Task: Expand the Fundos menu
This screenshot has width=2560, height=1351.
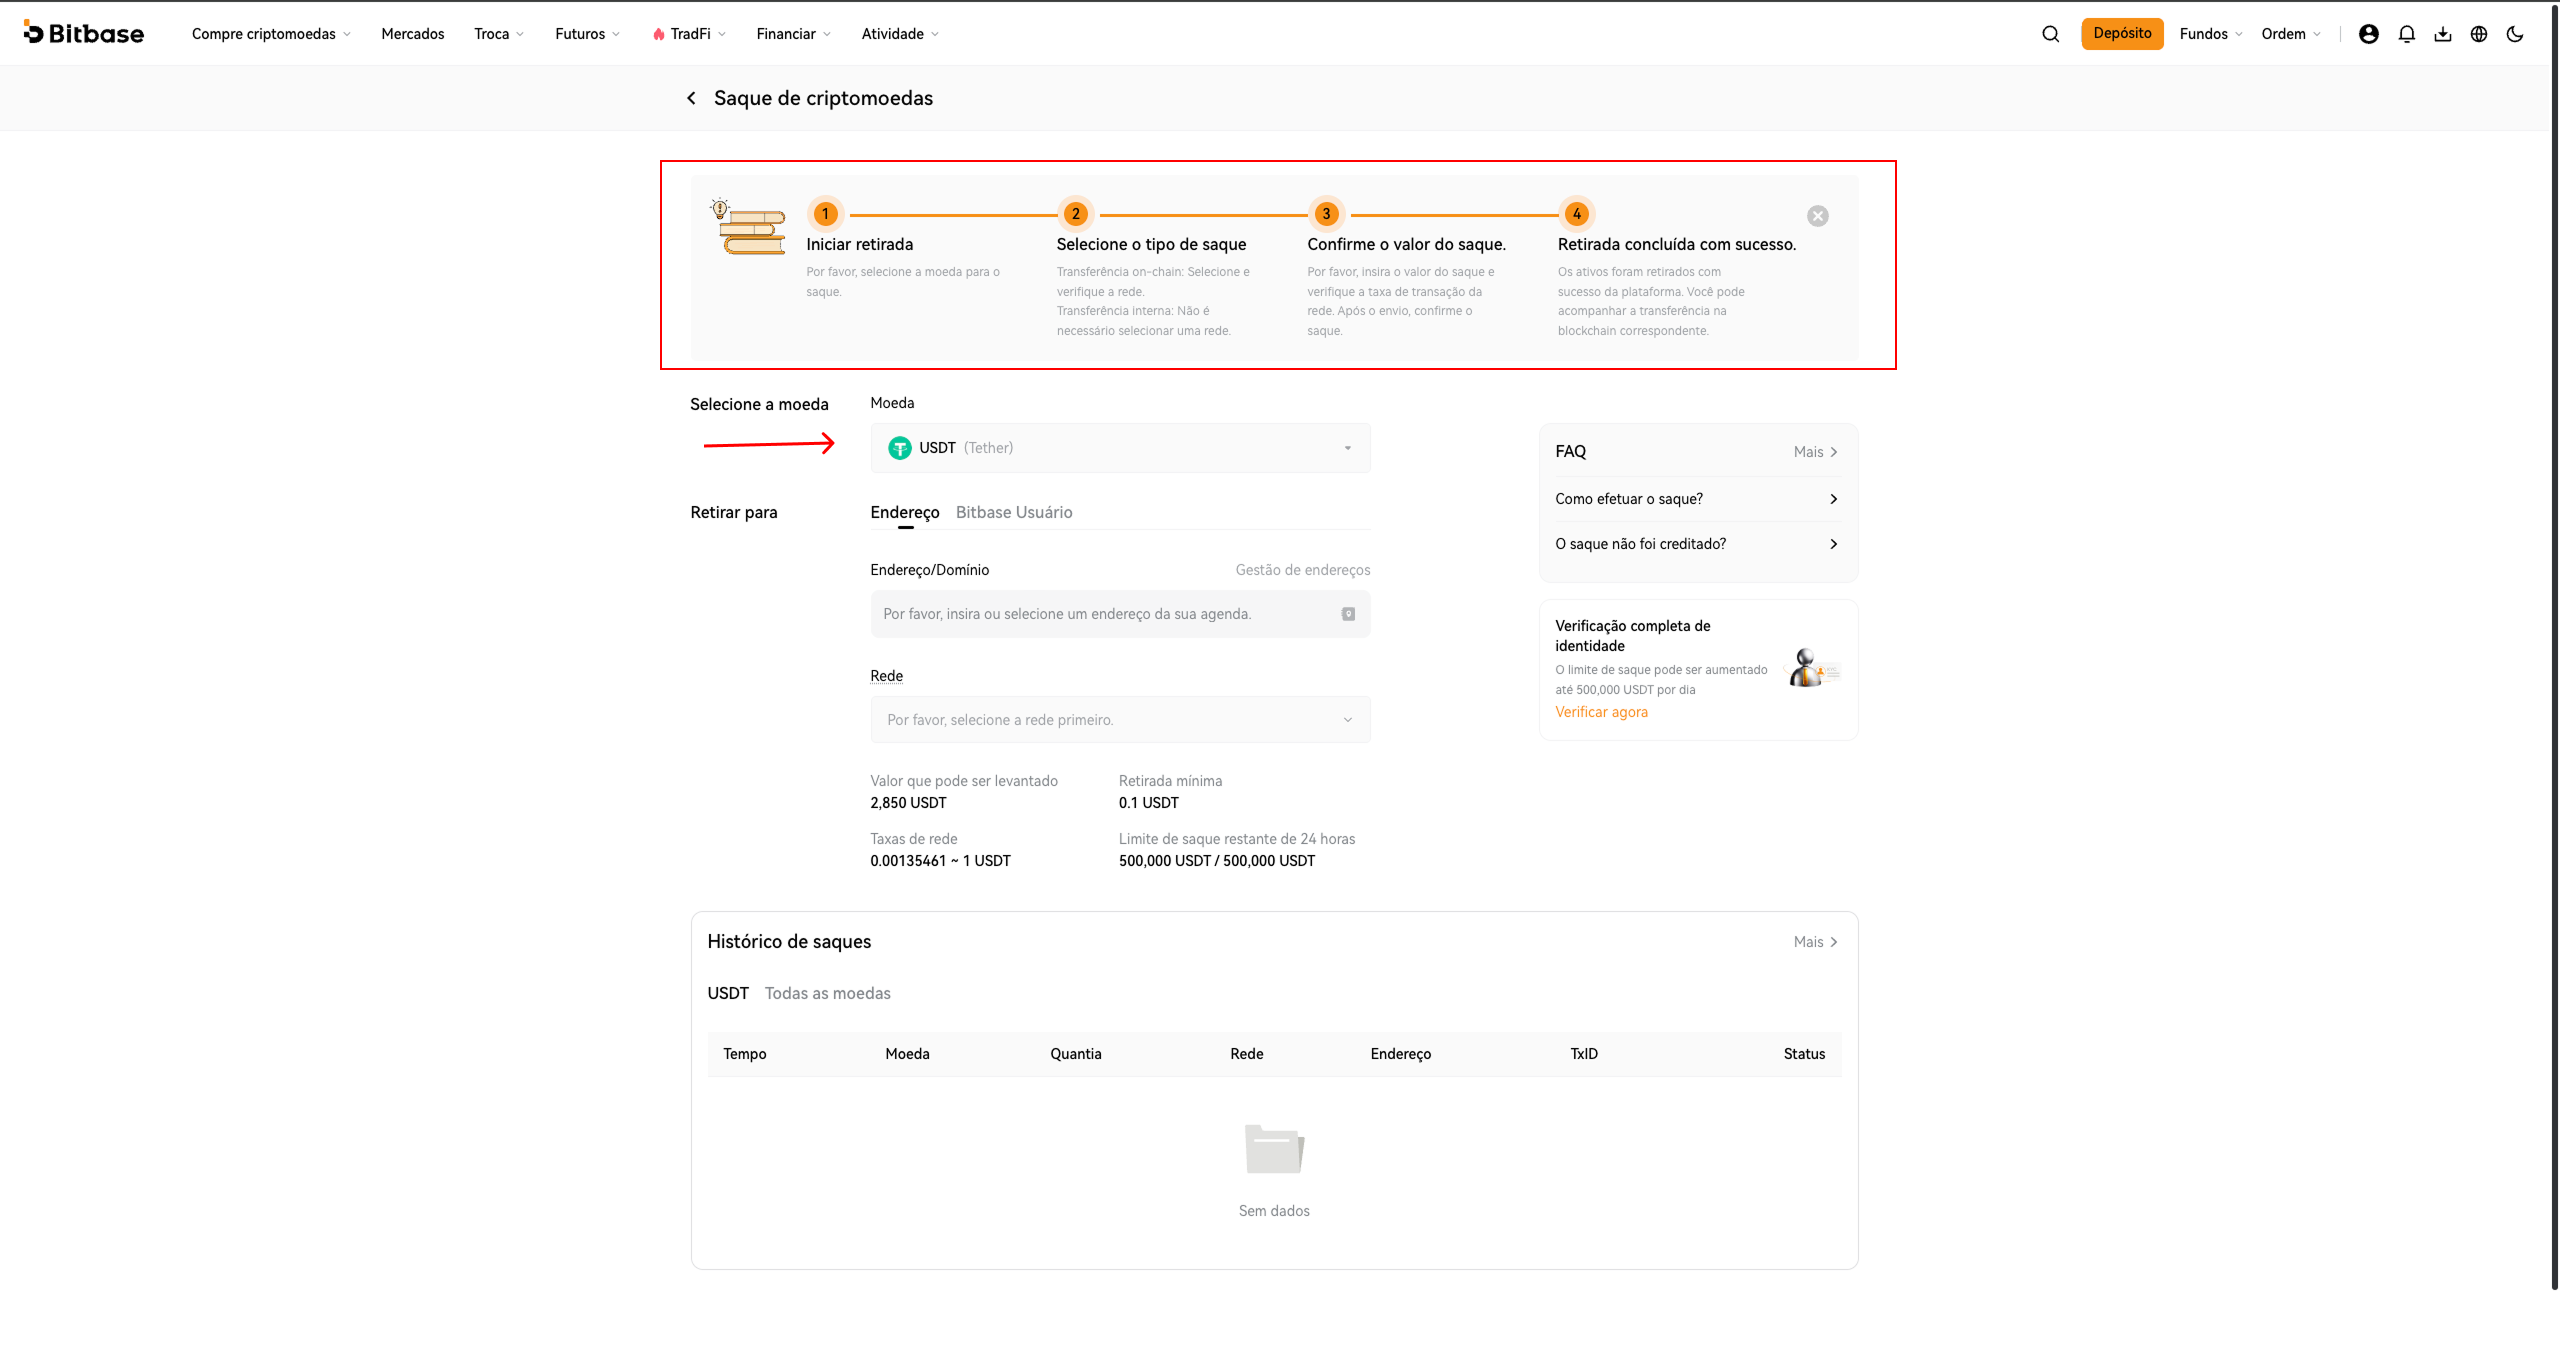Action: pyautogui.click(x=2211, y=34)
